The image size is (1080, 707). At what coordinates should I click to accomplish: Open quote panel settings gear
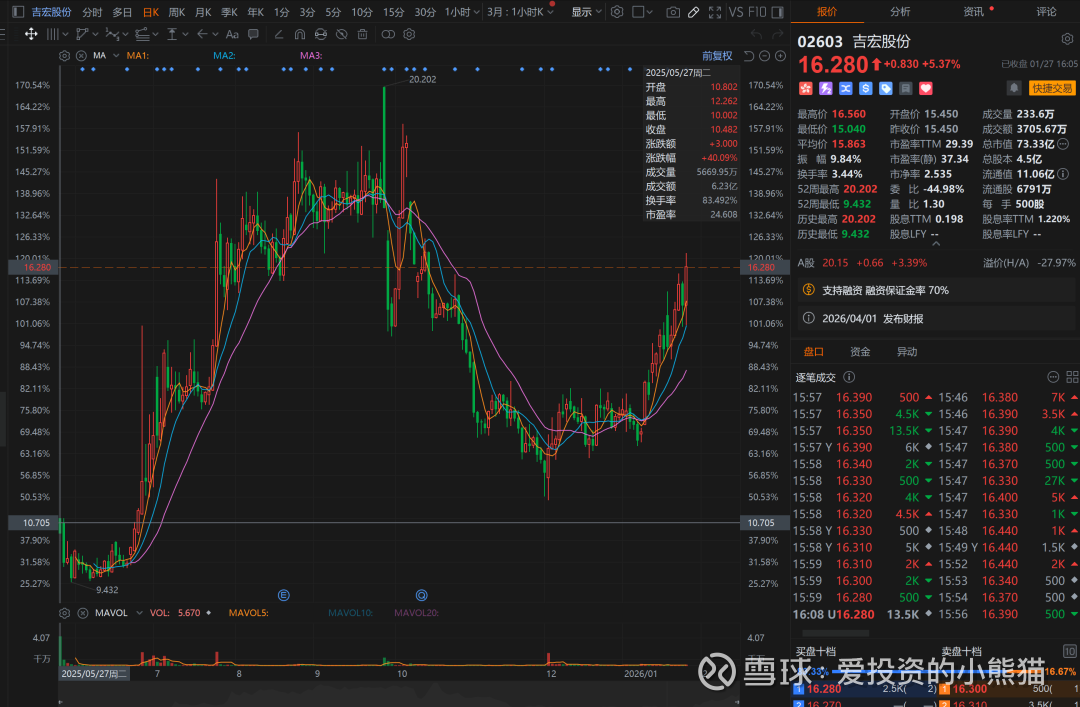(1067, 40)
